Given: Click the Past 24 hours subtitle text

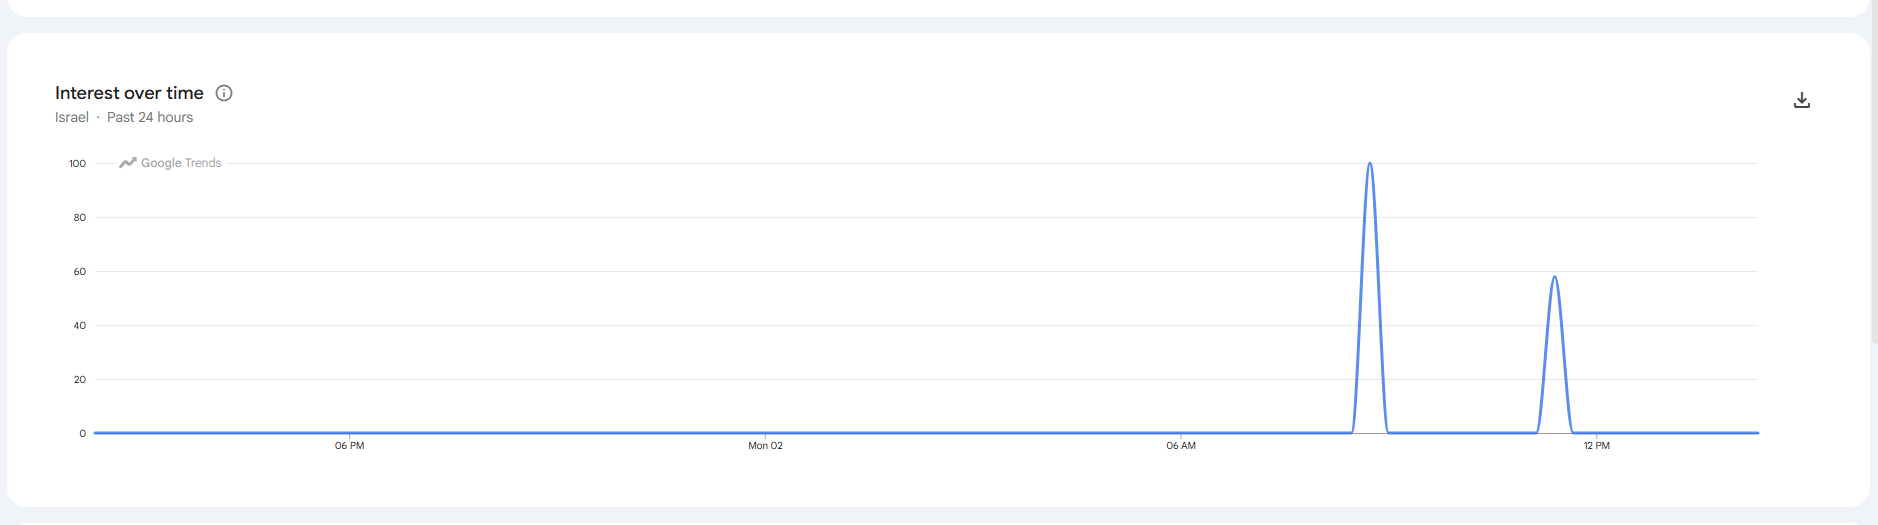Looking at the screenshot, I should (150, 117).
